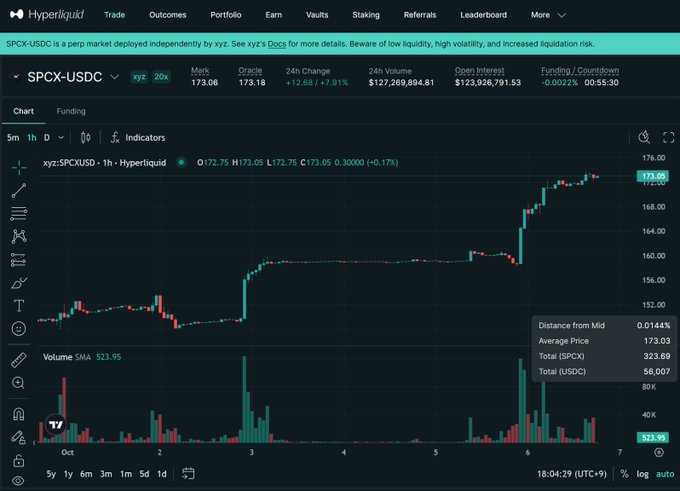680x491 pixels.
Task: Click the 173.05 current price label
Action: click(x=652, y=176)
